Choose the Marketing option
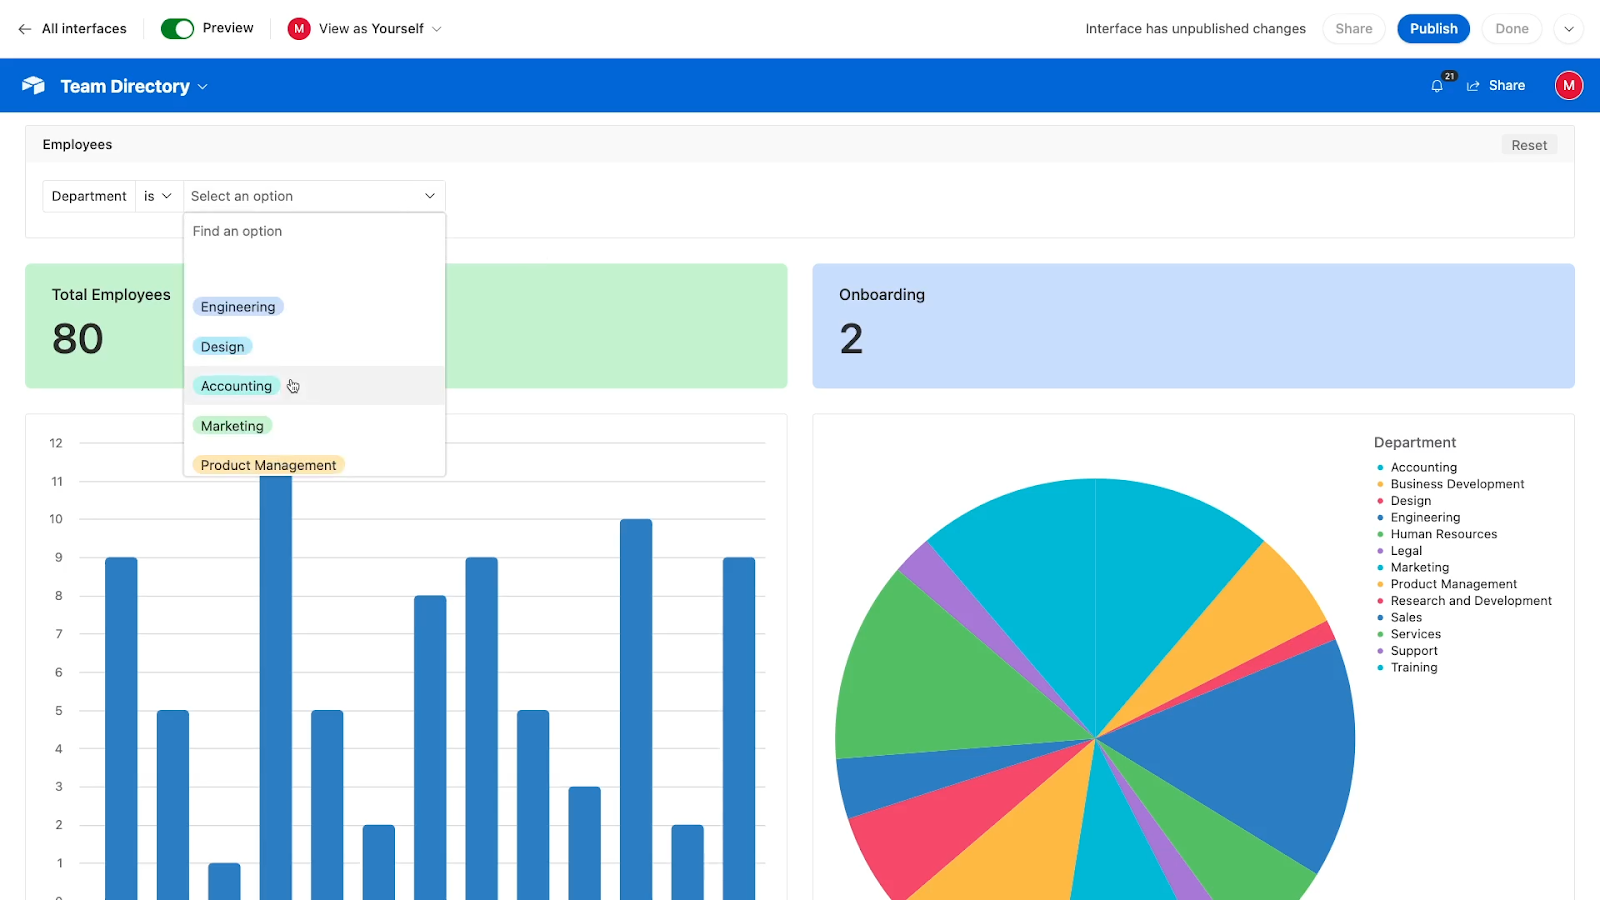 [232, 426]
